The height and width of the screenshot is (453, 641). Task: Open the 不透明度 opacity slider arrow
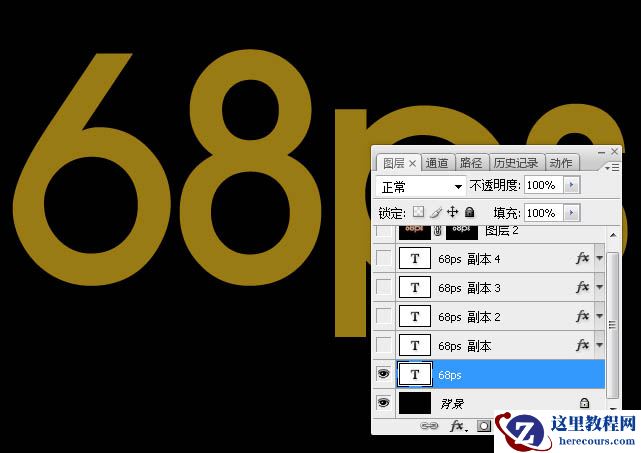pyautogui.click(x=572, y=185)
